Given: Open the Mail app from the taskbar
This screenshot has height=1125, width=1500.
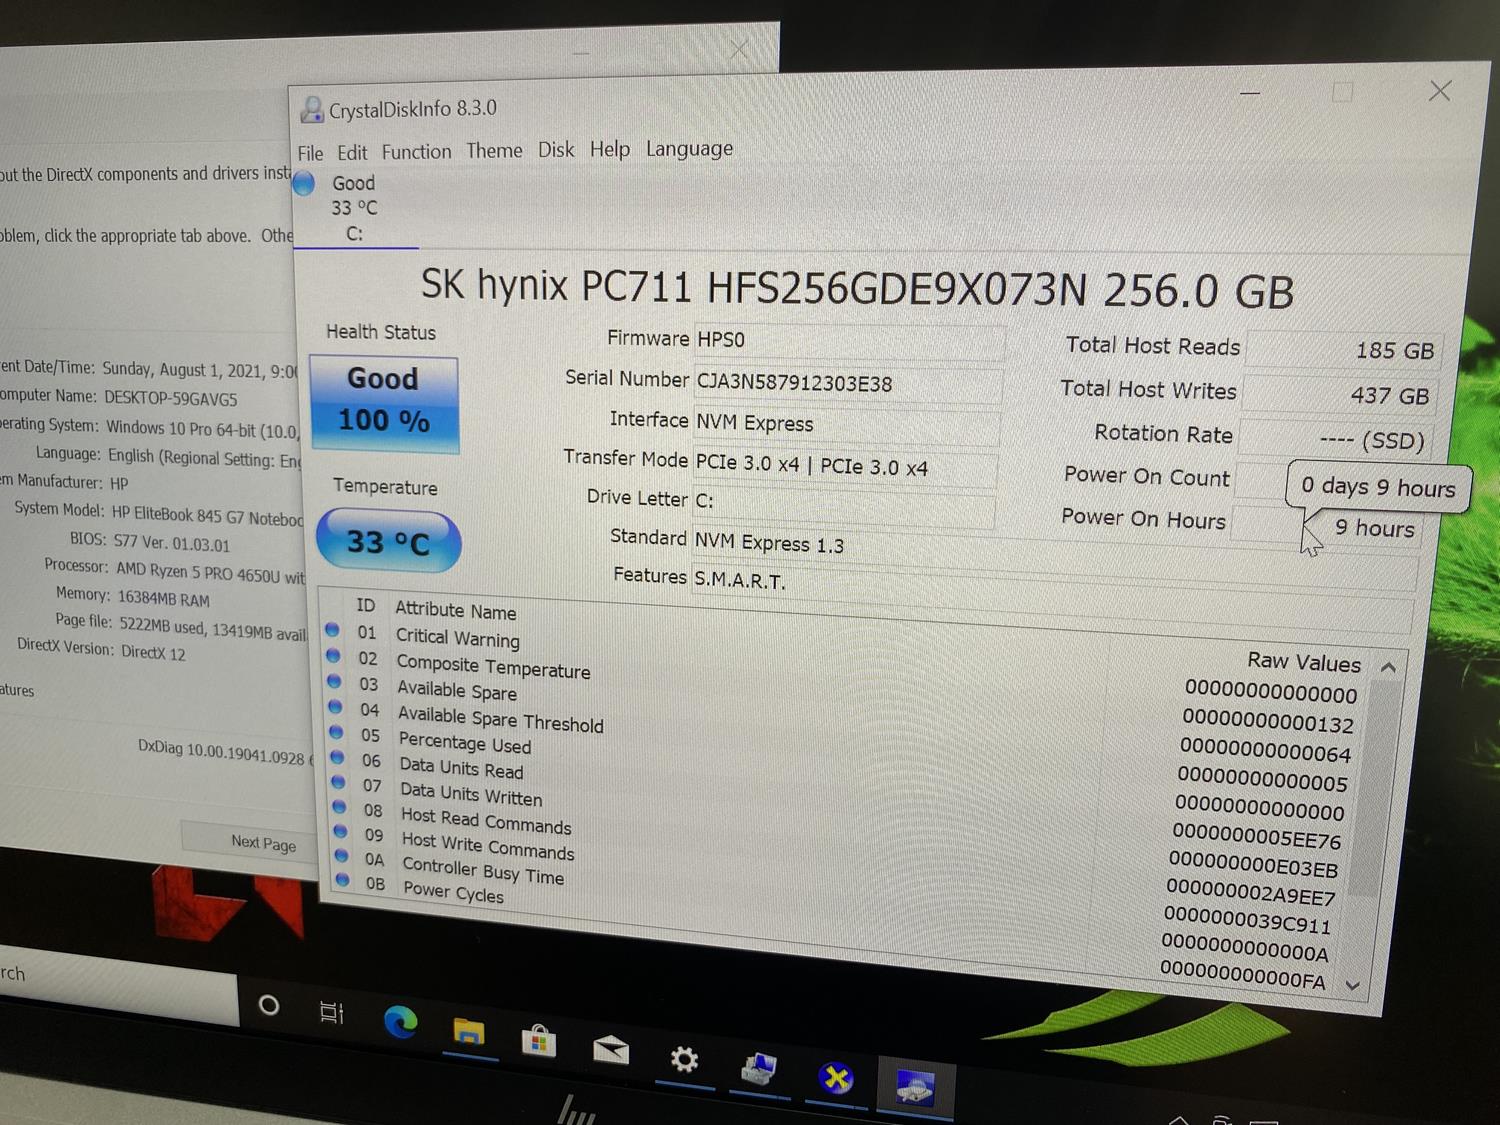Looking at the screenshot, I should 611,1049.
